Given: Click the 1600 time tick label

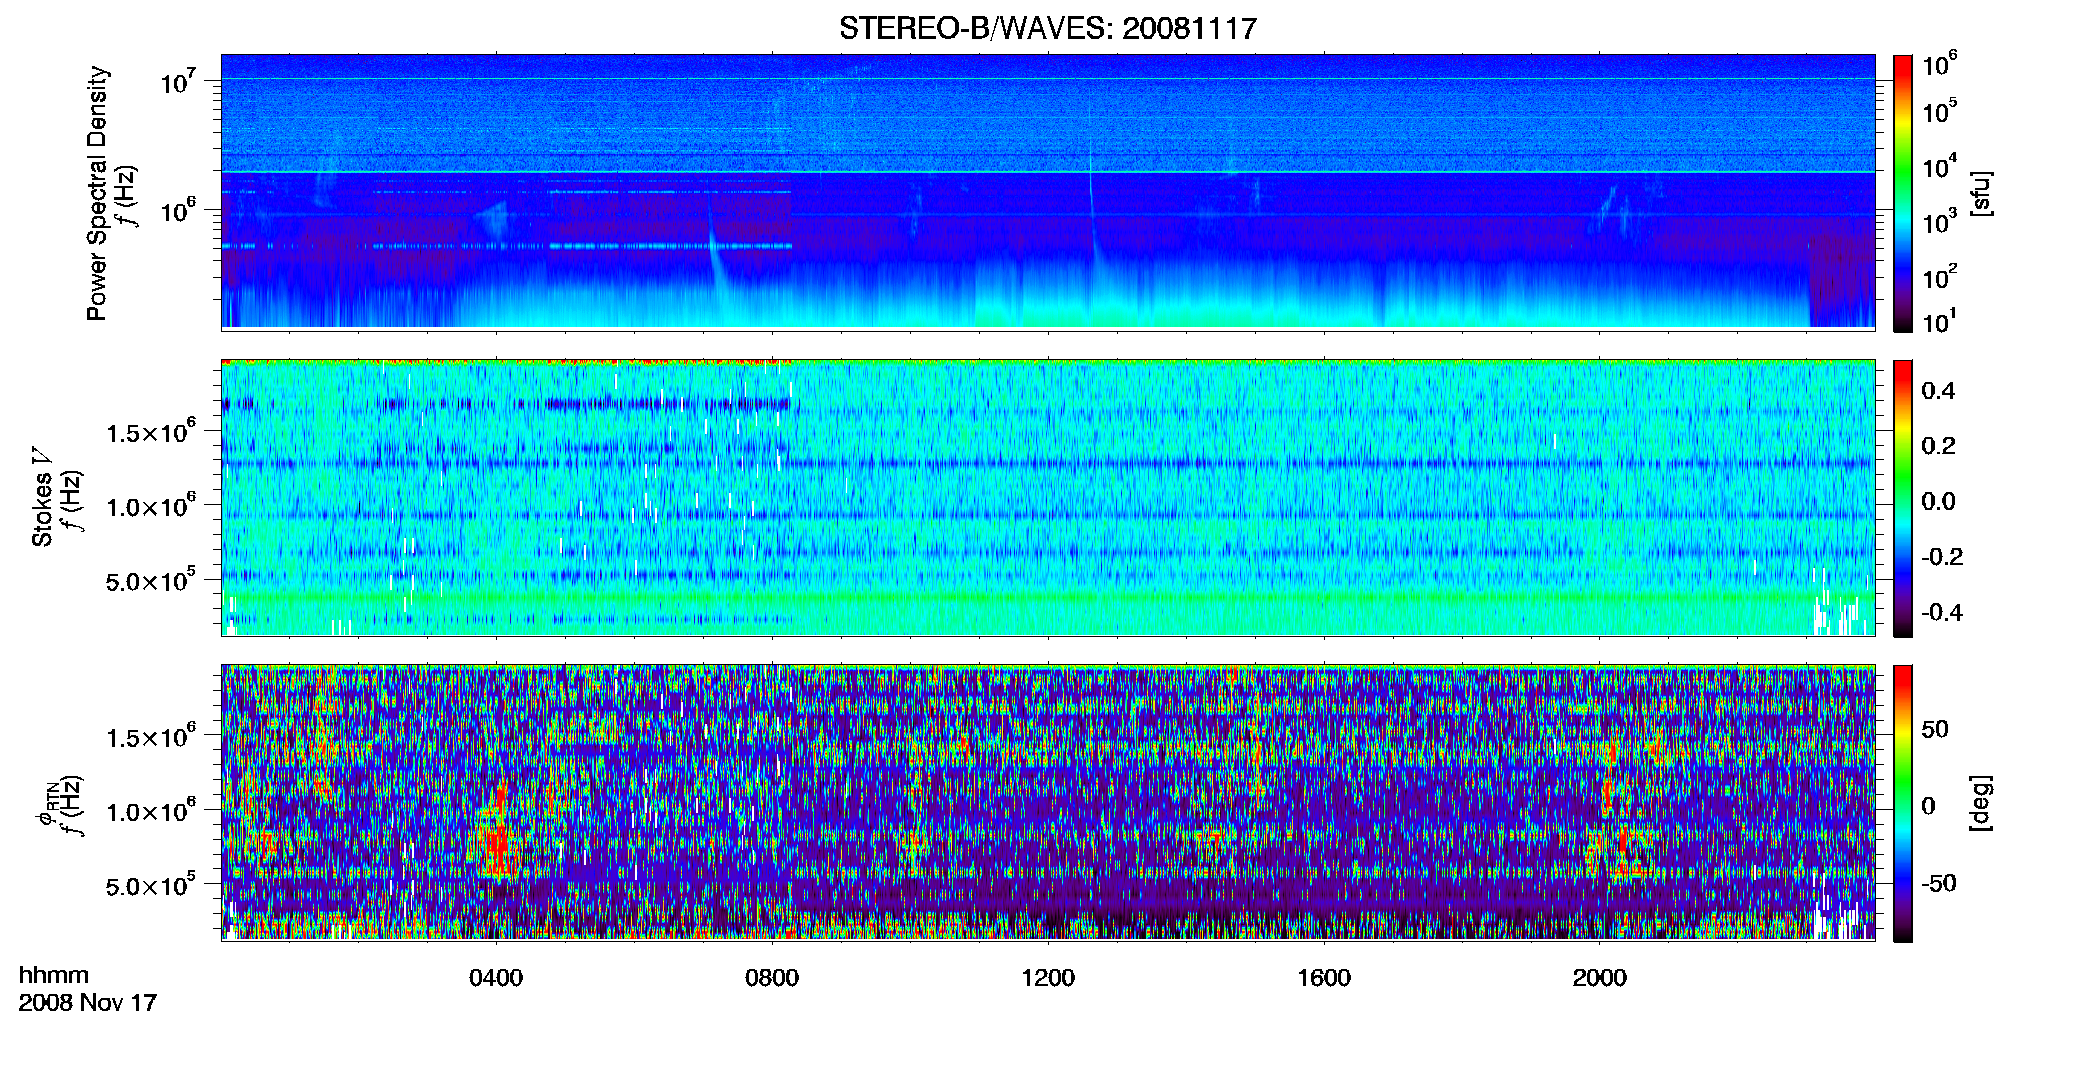Looking at the screenshot, I should coord(1324,977).
